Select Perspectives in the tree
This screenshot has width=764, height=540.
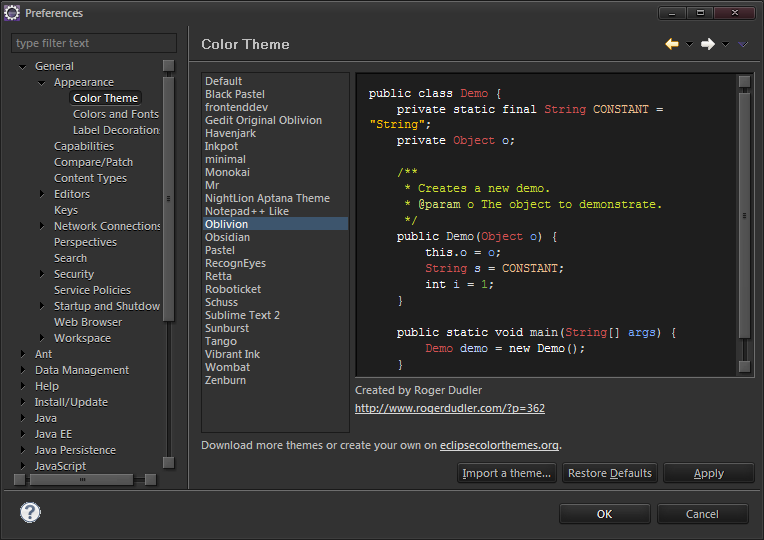85,242
